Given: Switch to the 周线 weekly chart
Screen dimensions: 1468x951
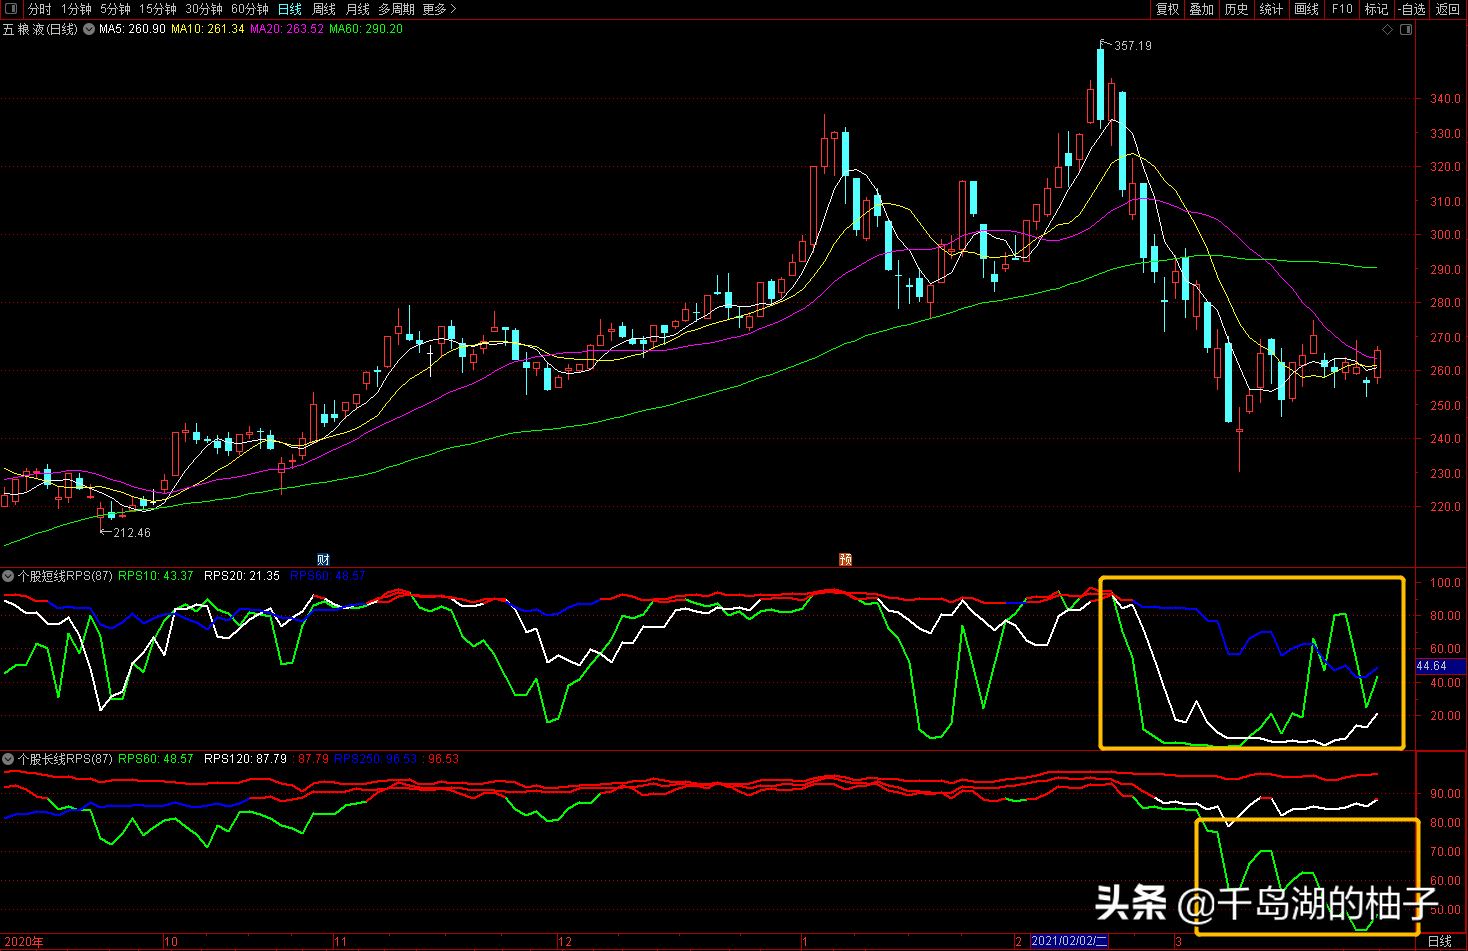Looking at the screenshot, I should coord(324,9).
